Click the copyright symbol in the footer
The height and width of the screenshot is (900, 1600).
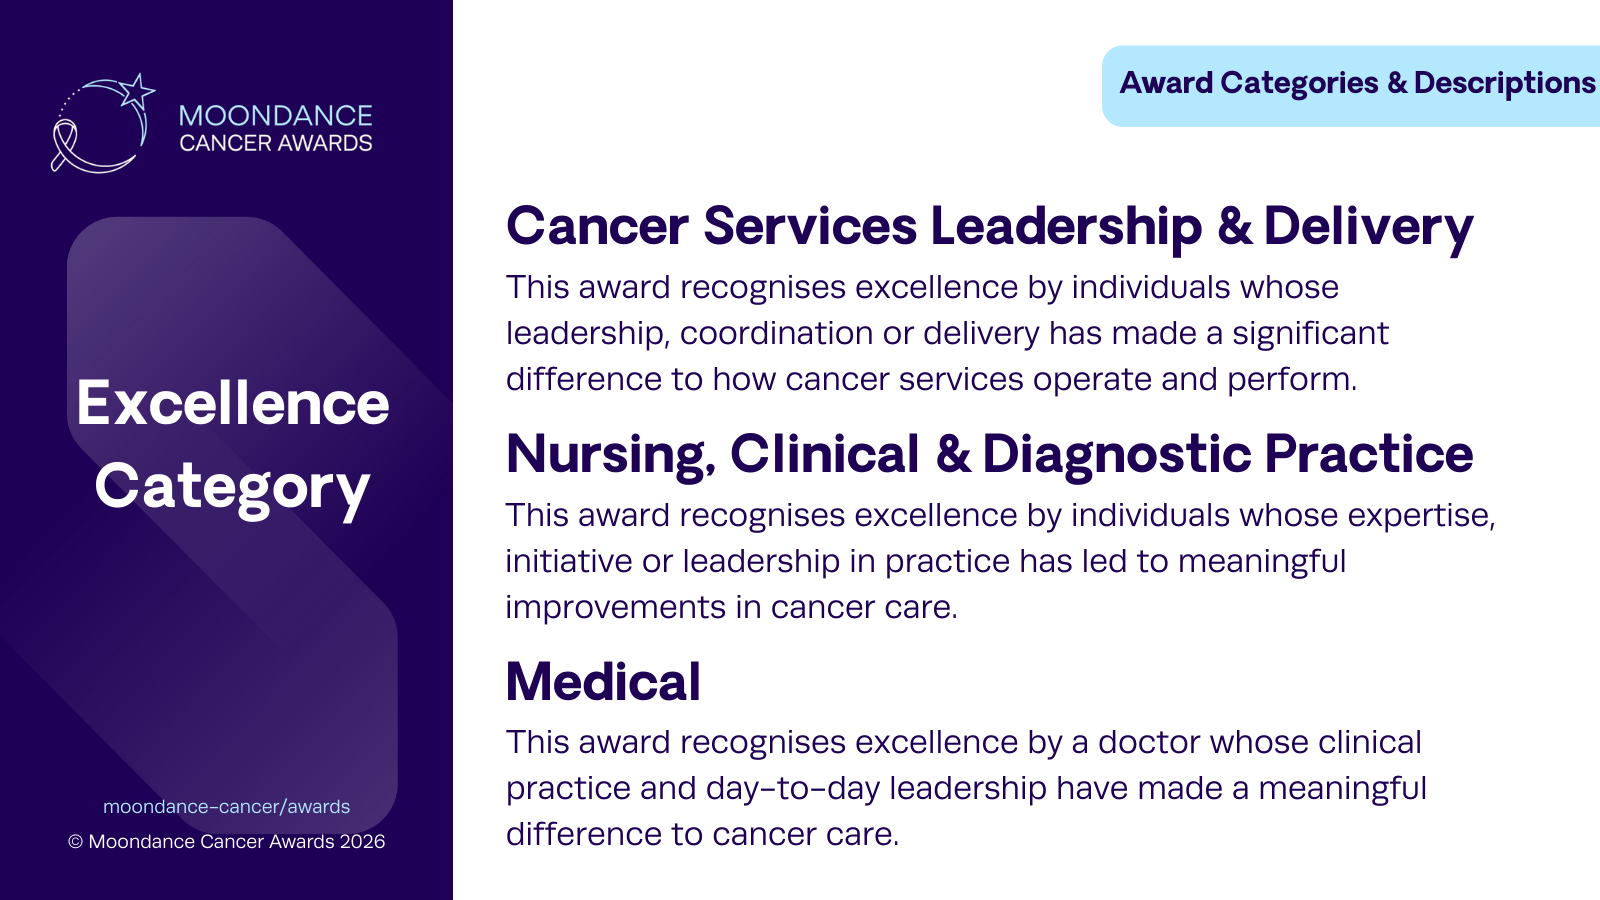[75, 842]
